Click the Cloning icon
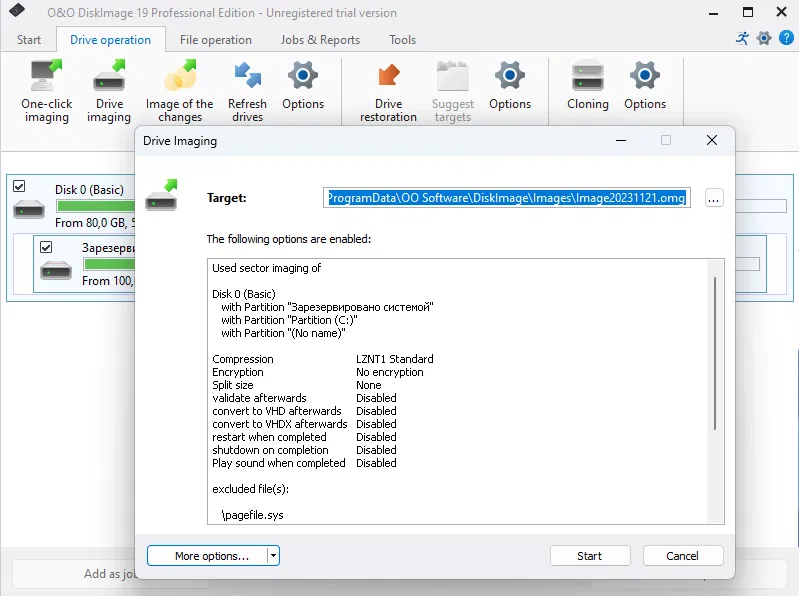The height and width of the screenshot is (596, 799). click(588, 75)
